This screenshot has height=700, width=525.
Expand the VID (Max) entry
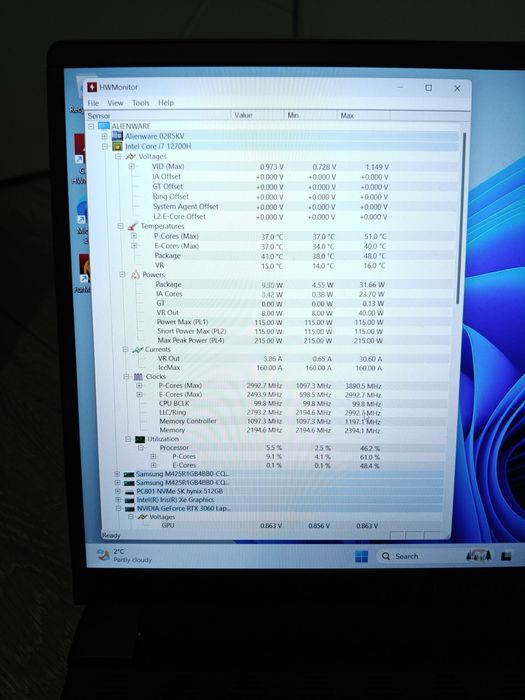point(131,166)
